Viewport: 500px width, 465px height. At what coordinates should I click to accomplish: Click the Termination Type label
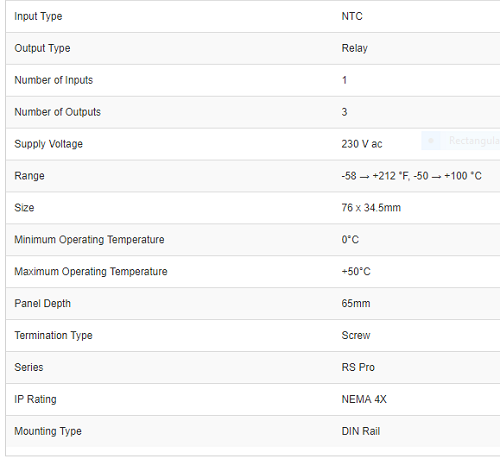(53, 335)
